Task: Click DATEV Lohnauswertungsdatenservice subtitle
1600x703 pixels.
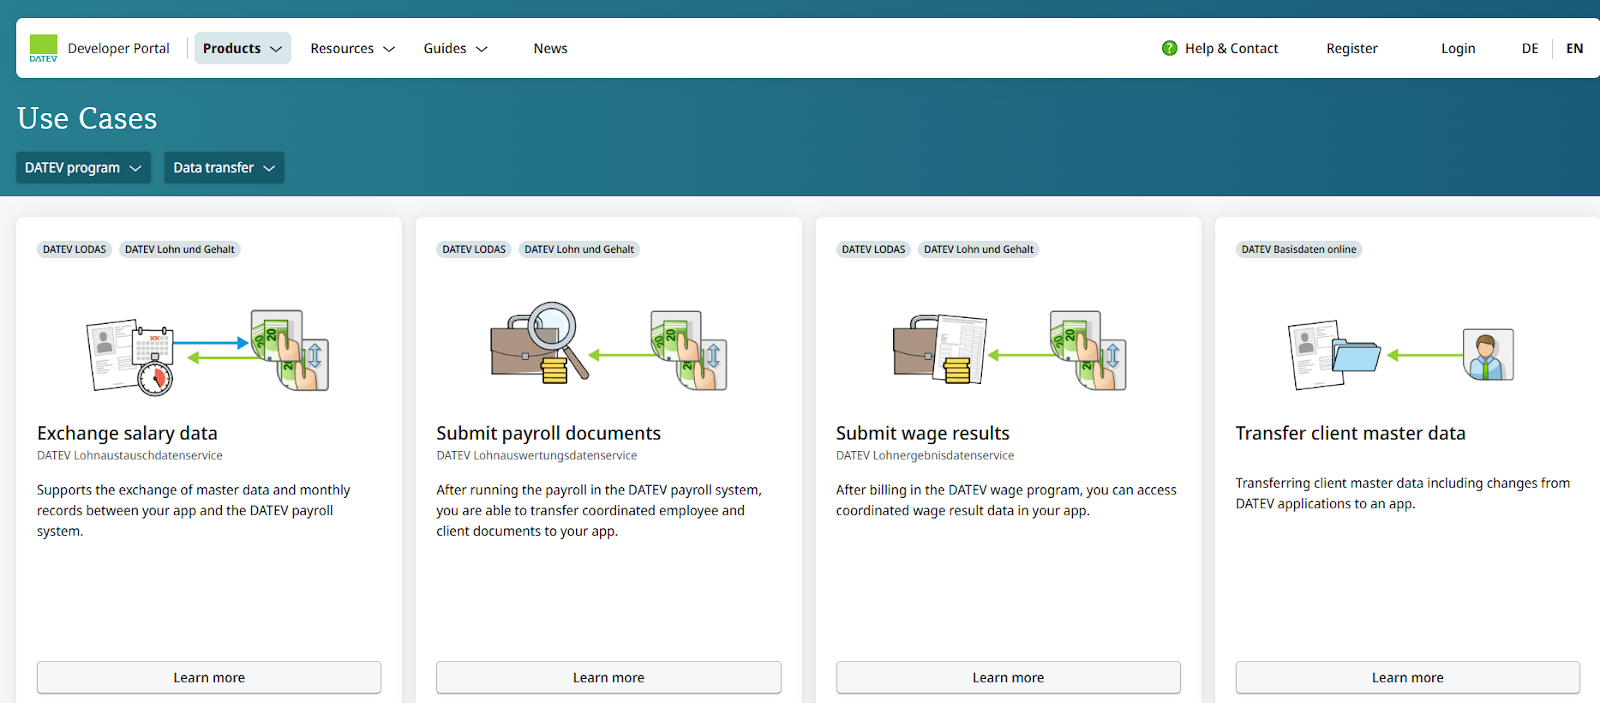Action: [x=536, y=455]
